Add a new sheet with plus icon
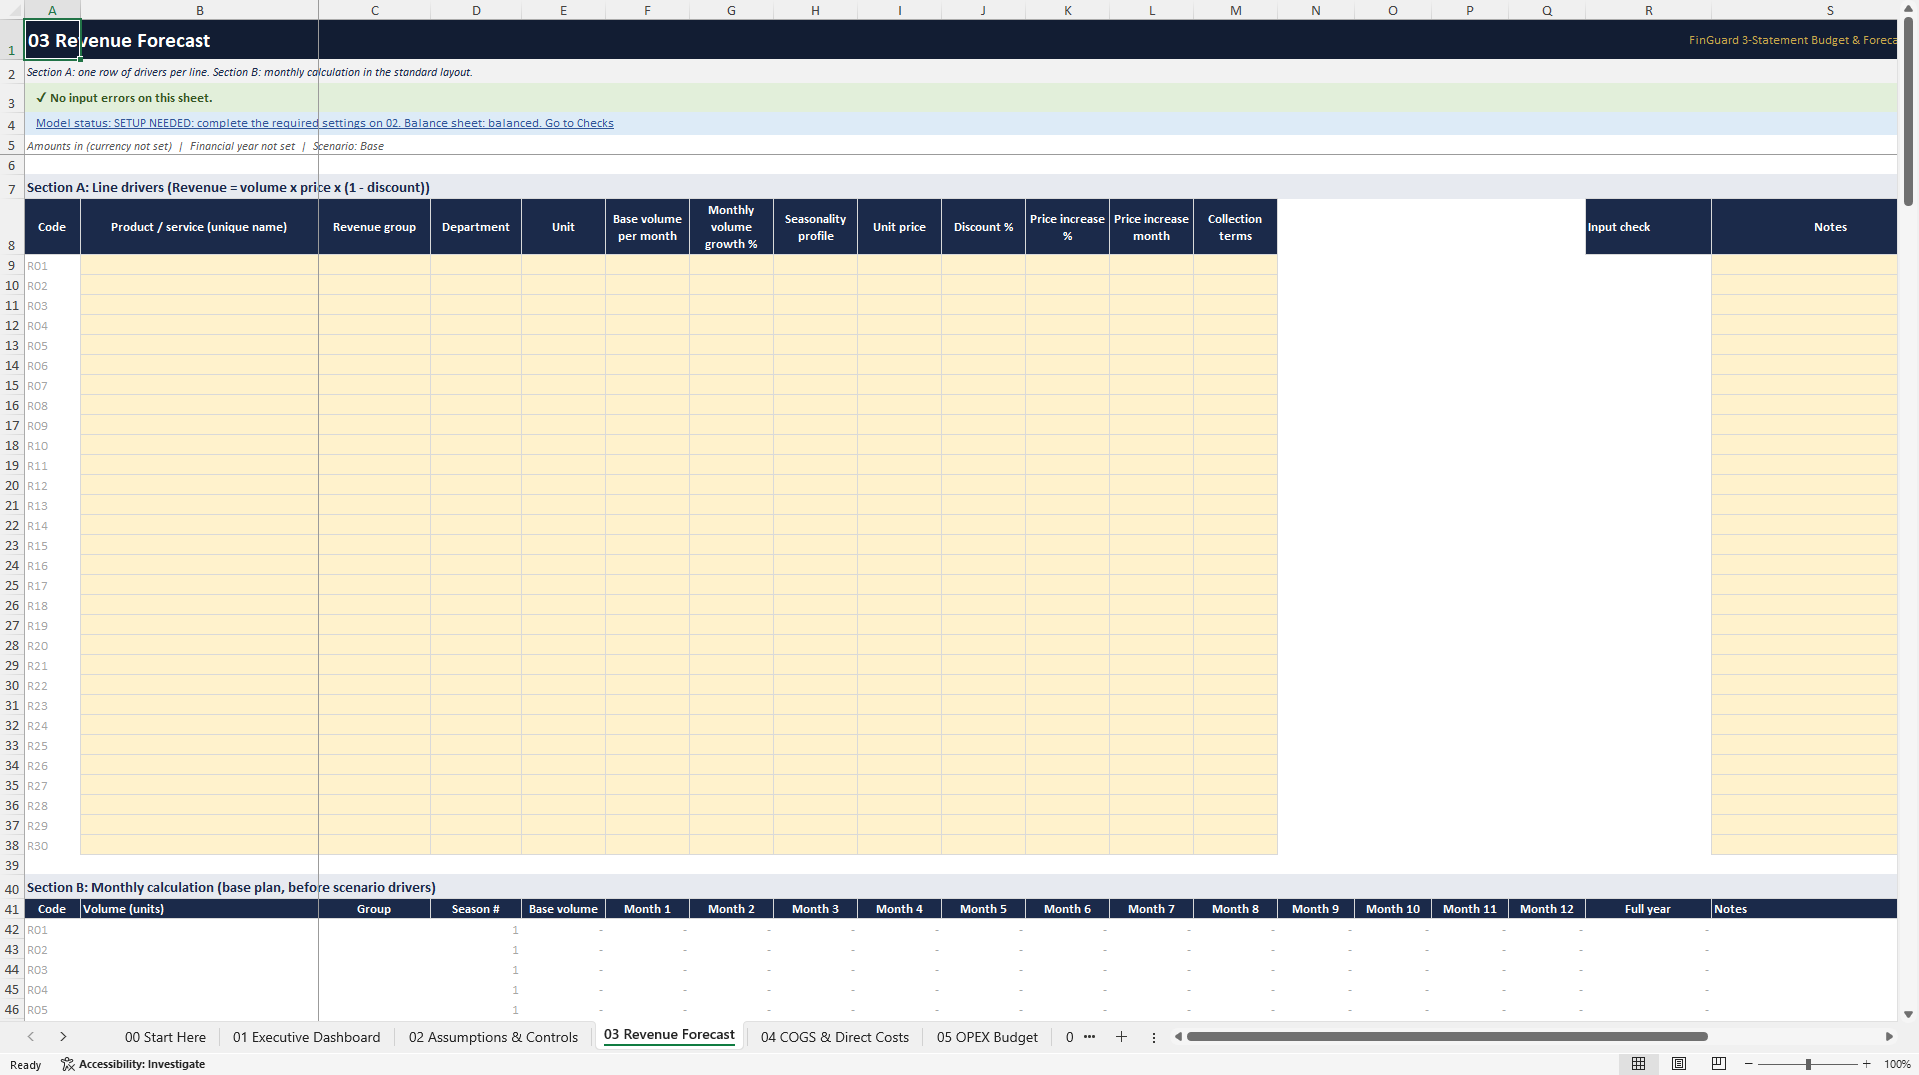Viewport: 1919px width, 1075px height. click(x=1121, y=1037)
